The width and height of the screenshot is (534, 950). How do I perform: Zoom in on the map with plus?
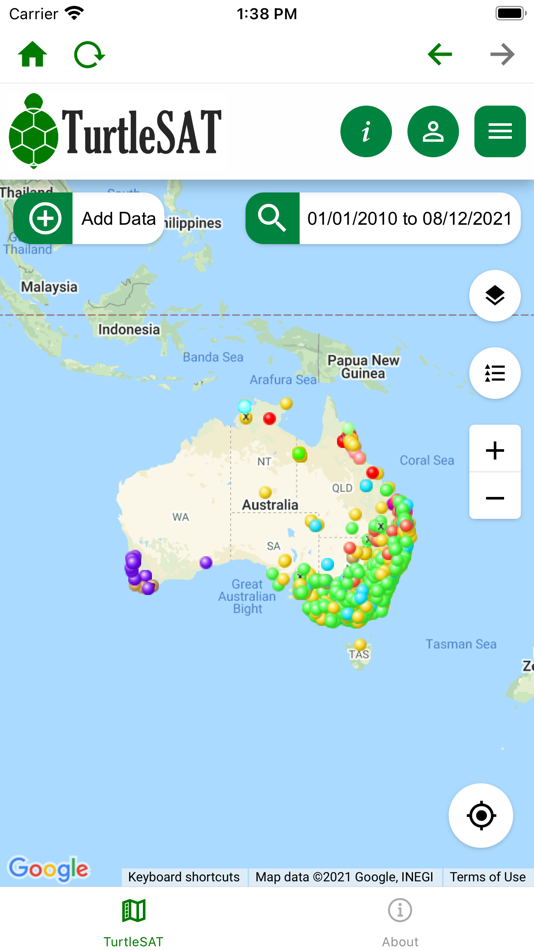tap(495, 449)
